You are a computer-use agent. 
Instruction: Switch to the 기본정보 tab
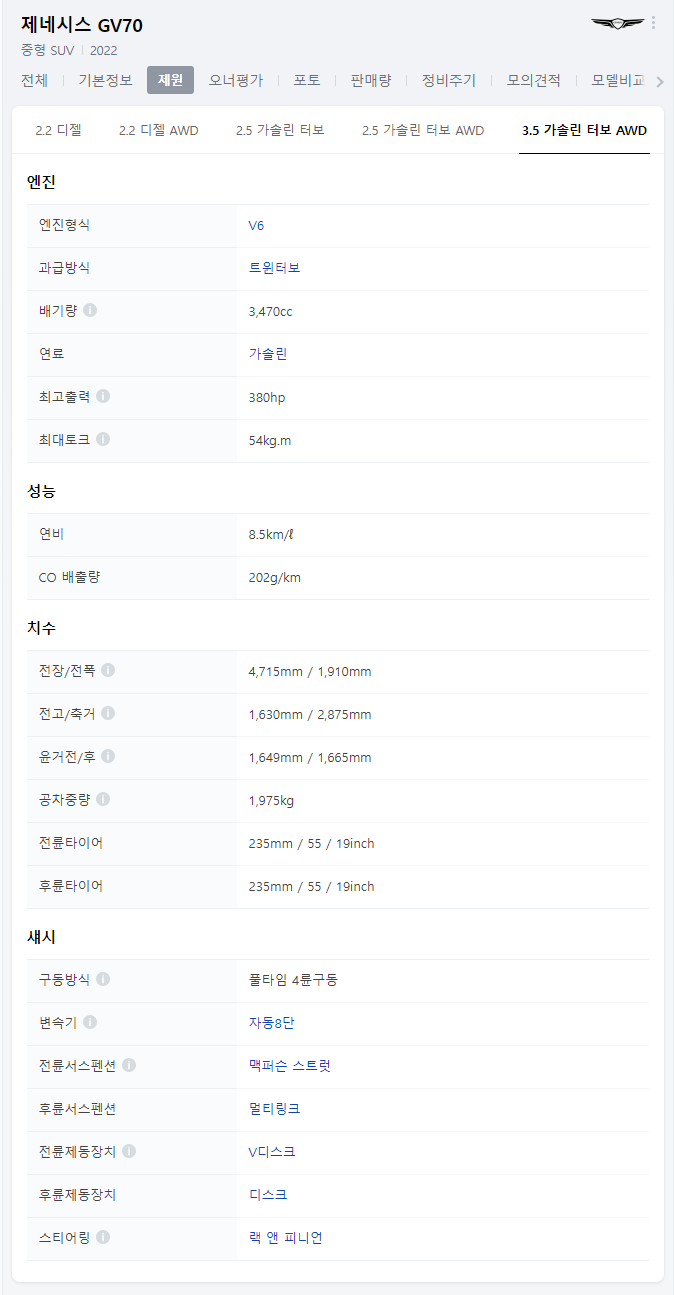105,80
